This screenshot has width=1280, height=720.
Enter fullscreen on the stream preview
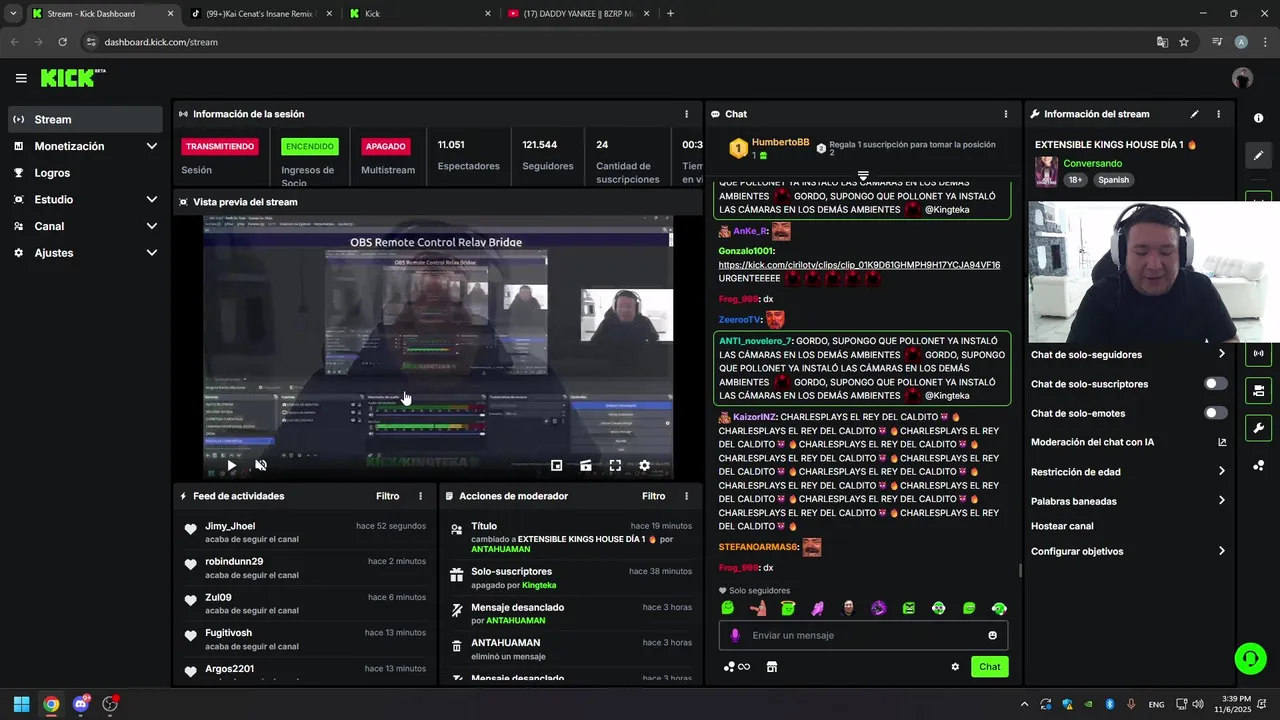[x=615, y=465]
